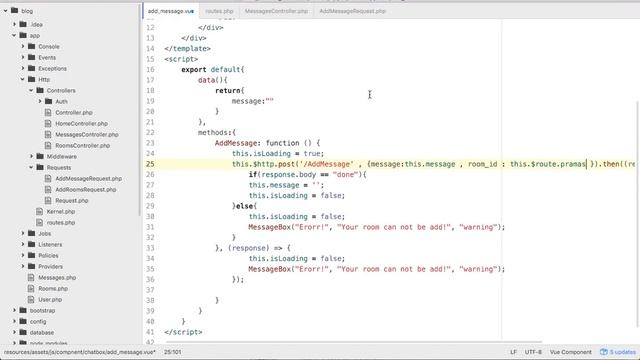This screenshot has height=360, width=640.
Task: Click User.php file icon
Action: [x=31, y=300]
